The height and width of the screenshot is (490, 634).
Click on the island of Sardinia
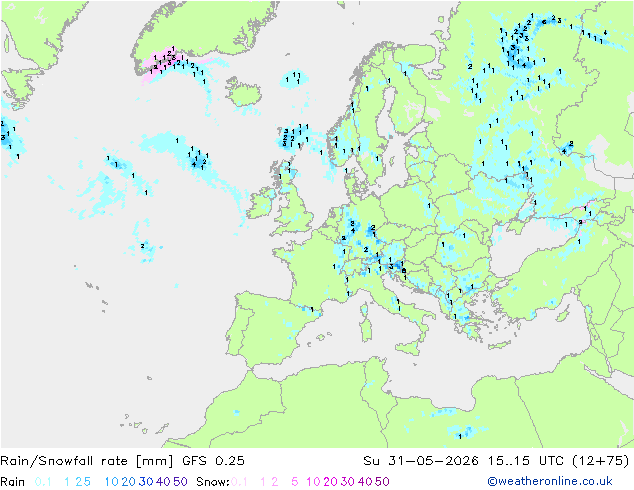[366, 327]
